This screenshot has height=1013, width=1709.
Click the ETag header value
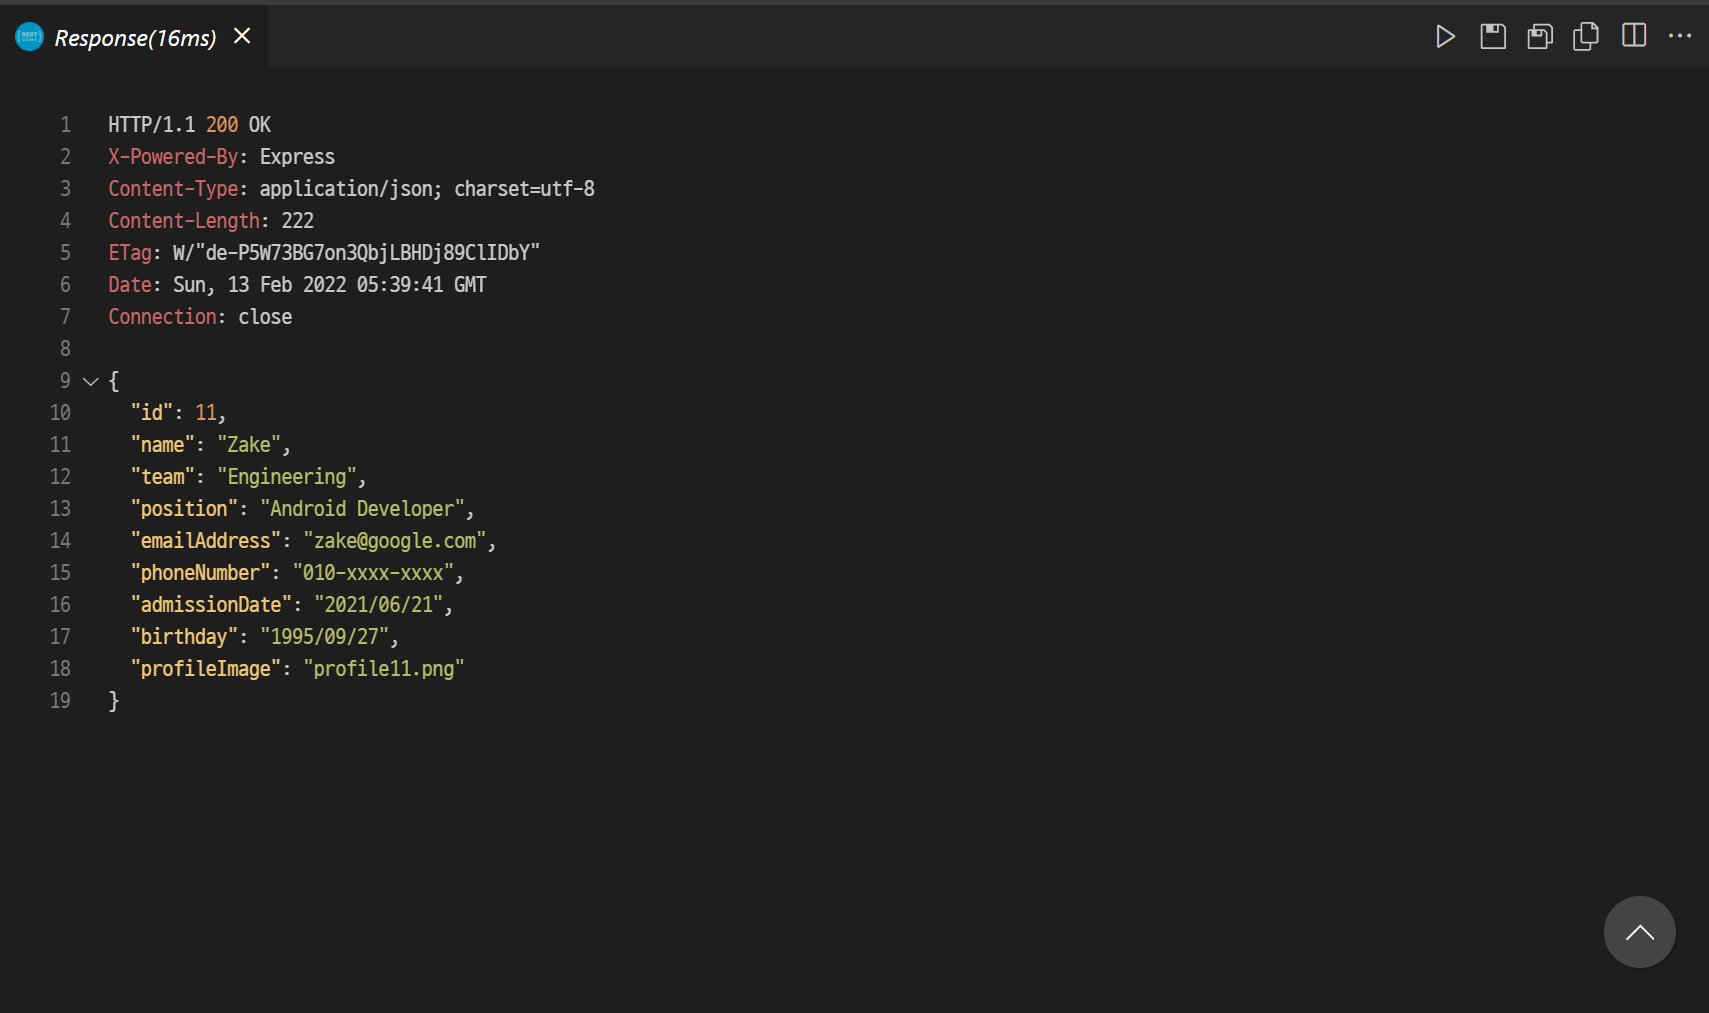[356, 253]
